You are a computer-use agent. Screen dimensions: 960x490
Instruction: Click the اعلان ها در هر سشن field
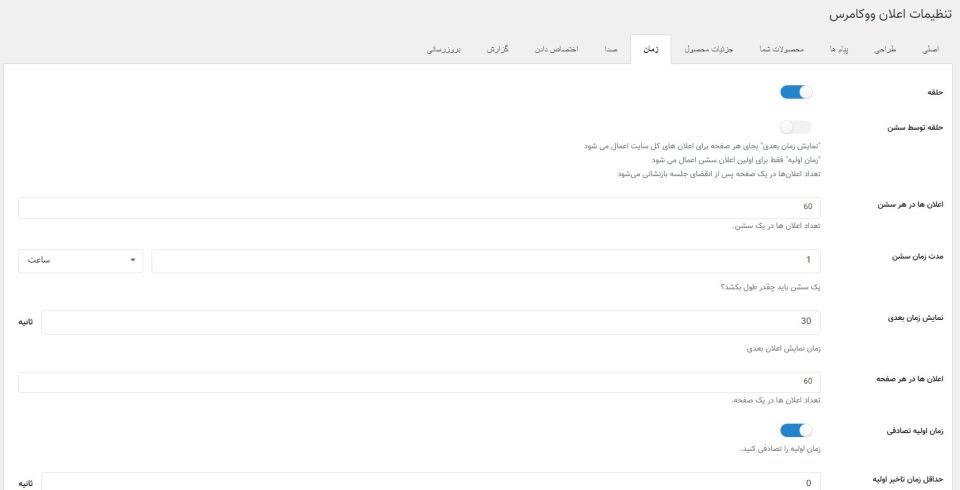coord(420,207)
